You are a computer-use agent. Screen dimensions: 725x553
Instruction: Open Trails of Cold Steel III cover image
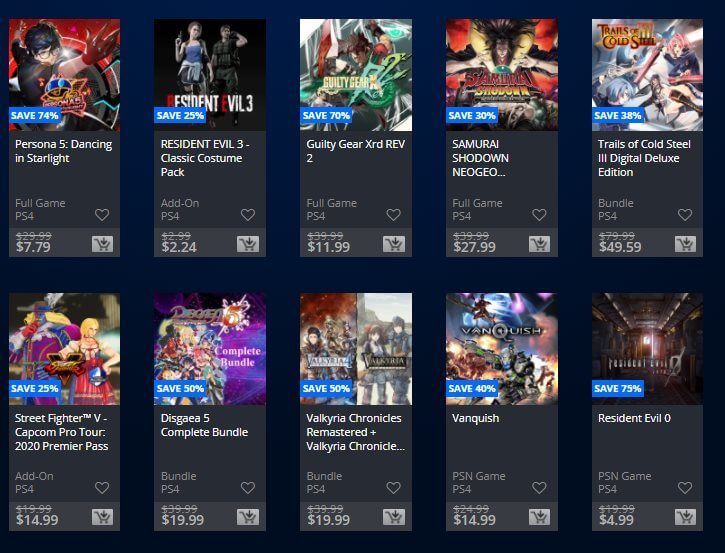click(647, 75)
